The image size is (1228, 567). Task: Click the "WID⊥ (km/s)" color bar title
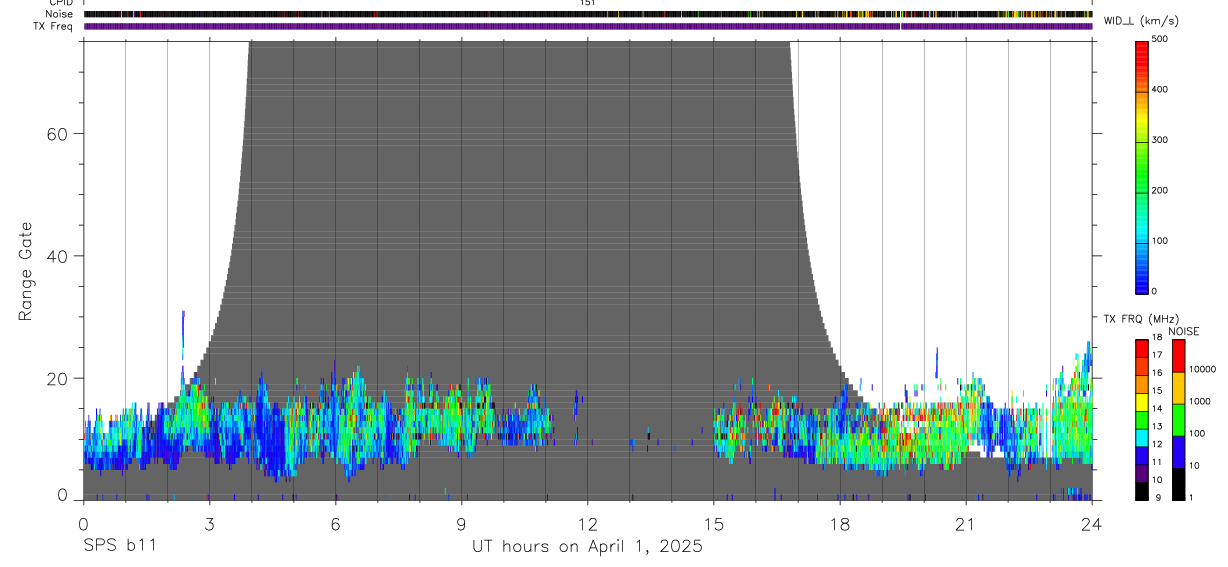(x=1143, y=21)
